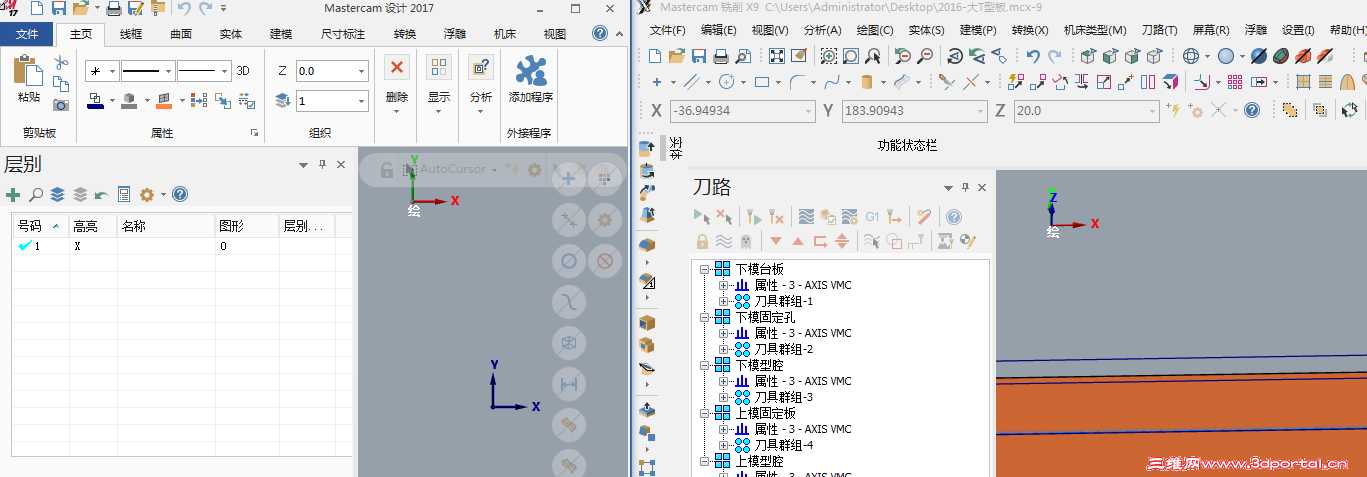Click the rectangle draw tool in X9

tap(762, 81)
